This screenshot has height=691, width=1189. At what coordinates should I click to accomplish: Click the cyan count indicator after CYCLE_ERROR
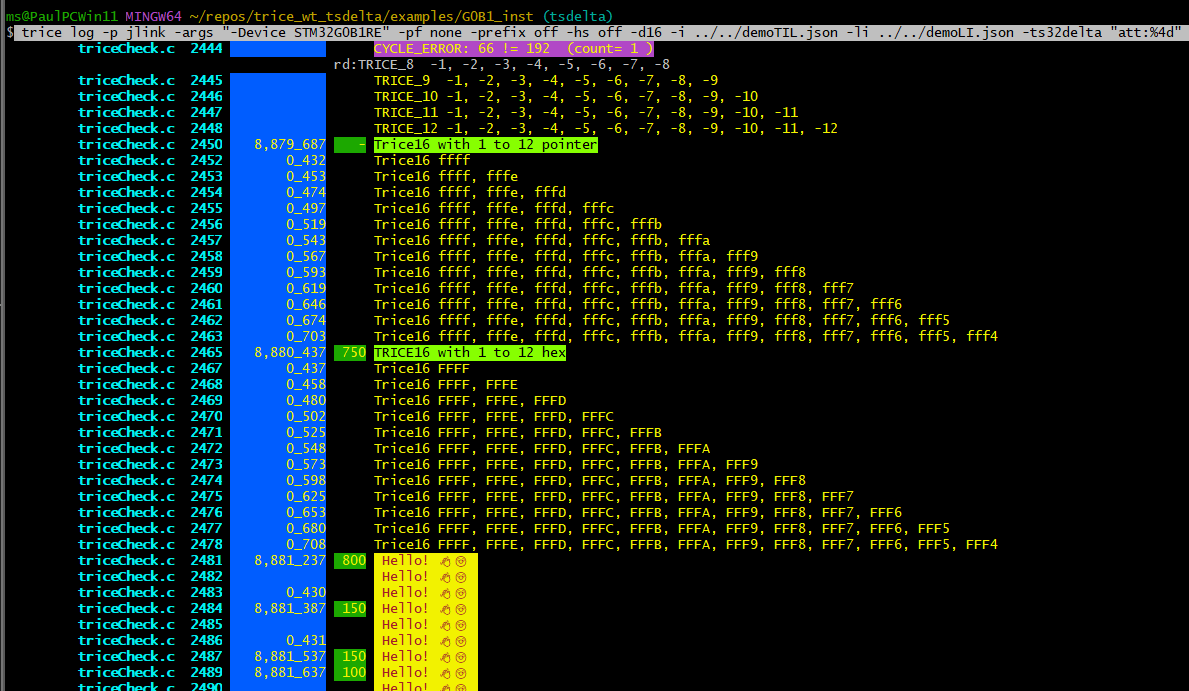tap(610, 48)
